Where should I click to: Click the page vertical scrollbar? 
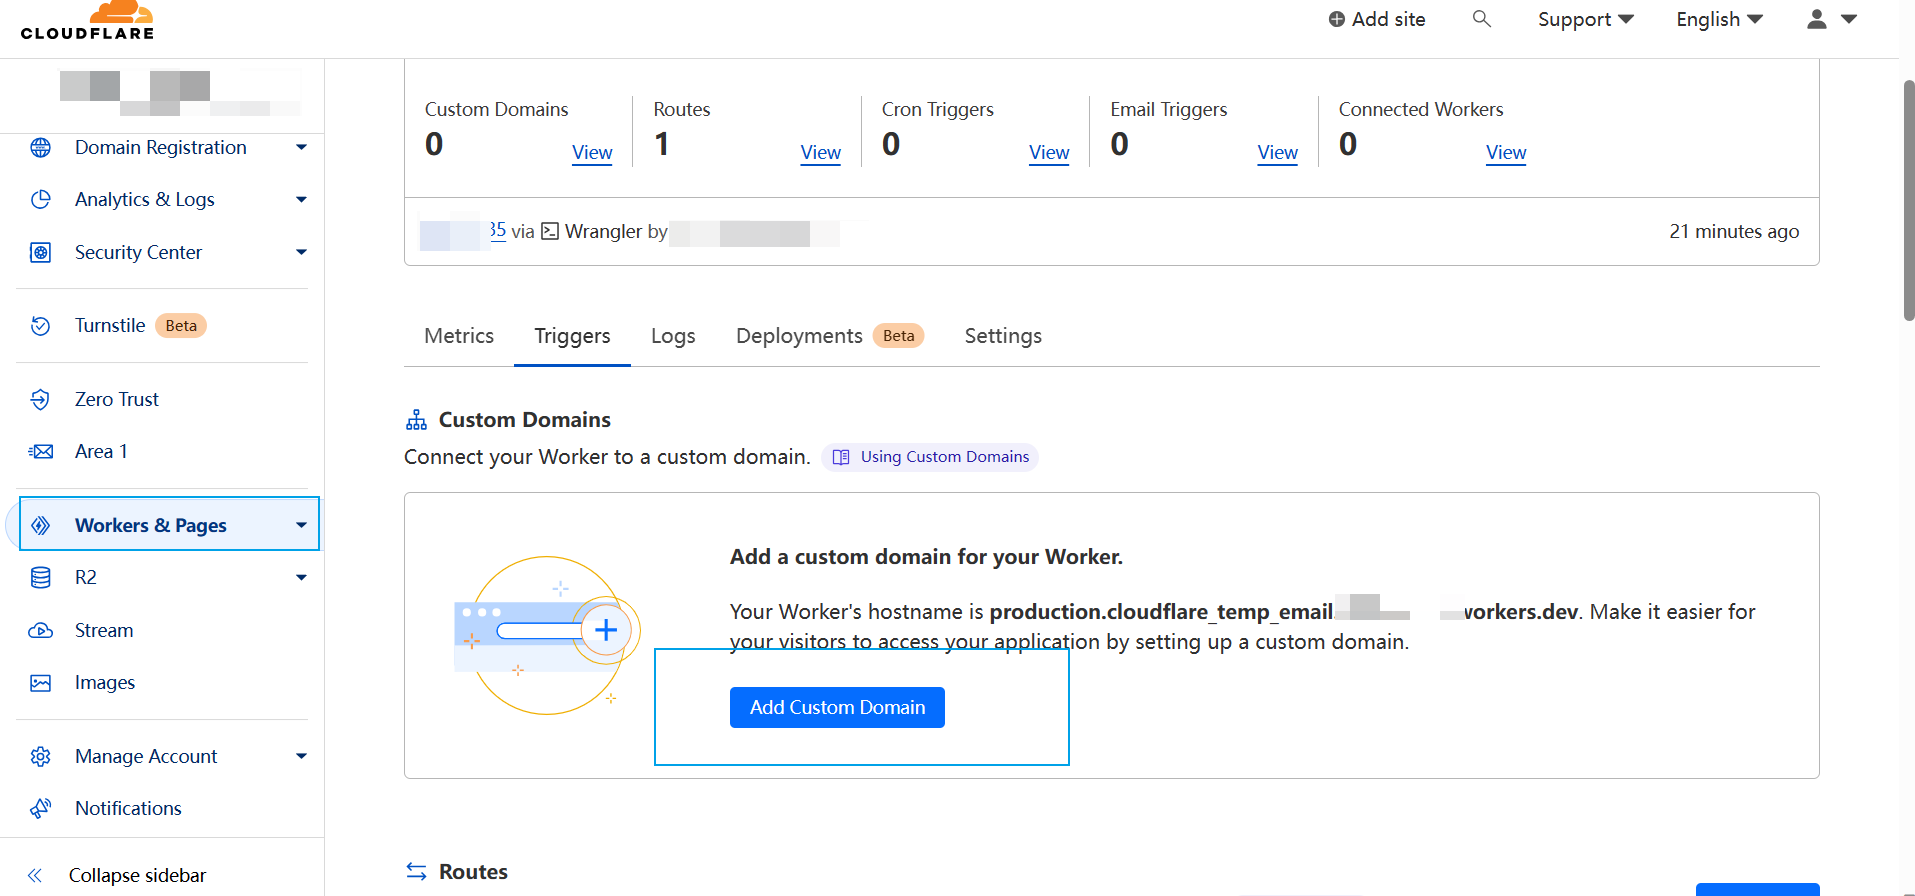pos(1908,200)
